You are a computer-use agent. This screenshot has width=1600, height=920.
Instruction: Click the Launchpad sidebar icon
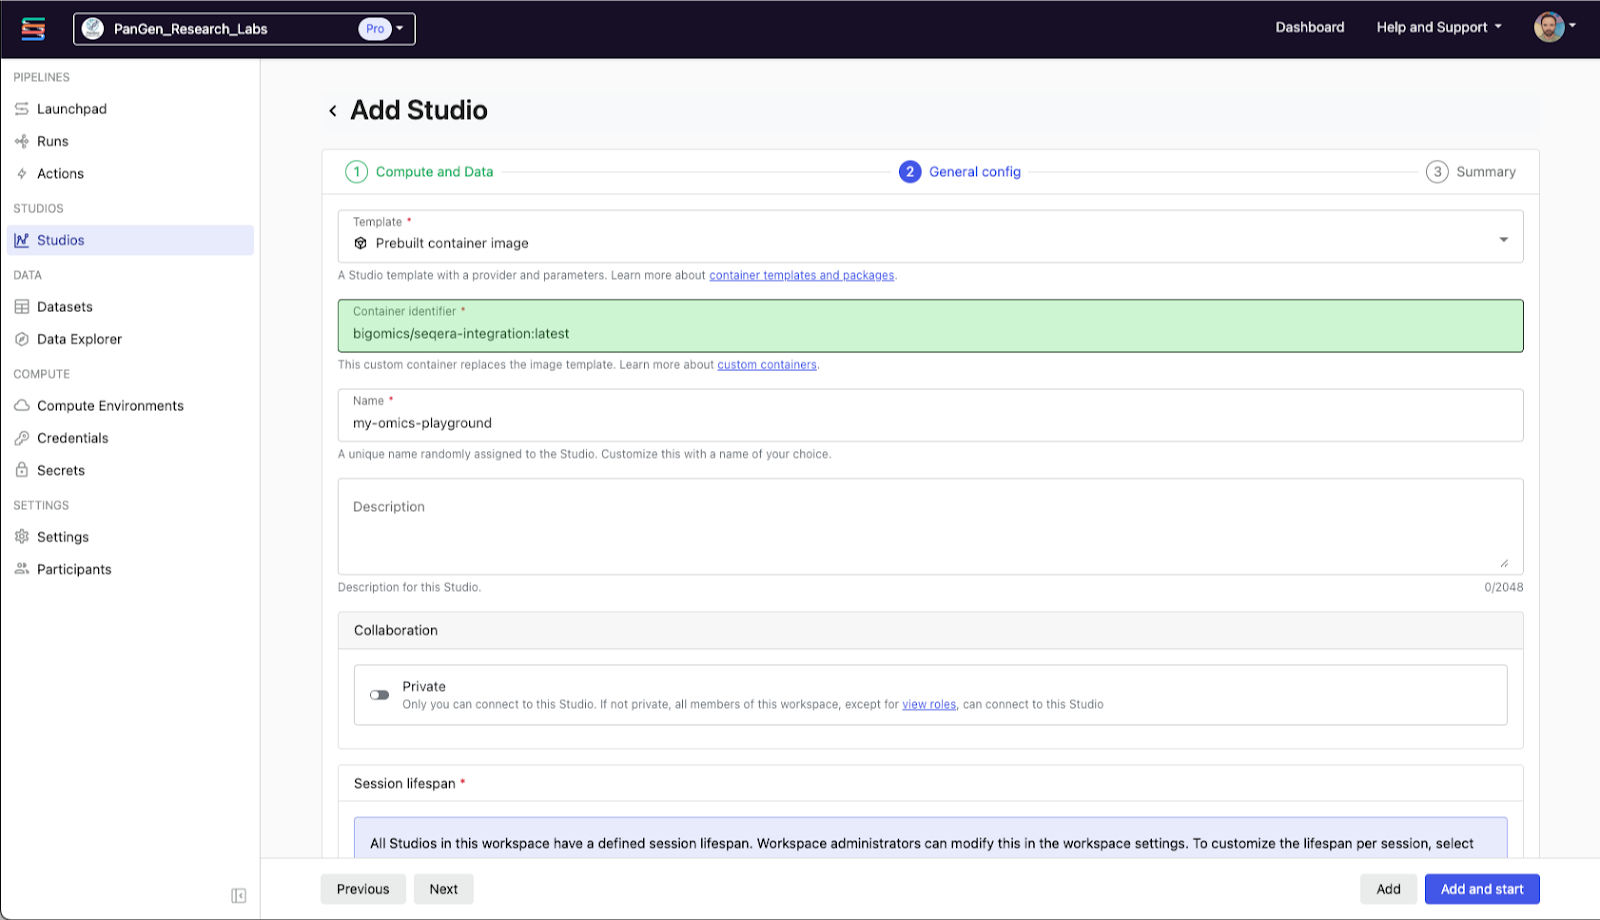[22, 109]
